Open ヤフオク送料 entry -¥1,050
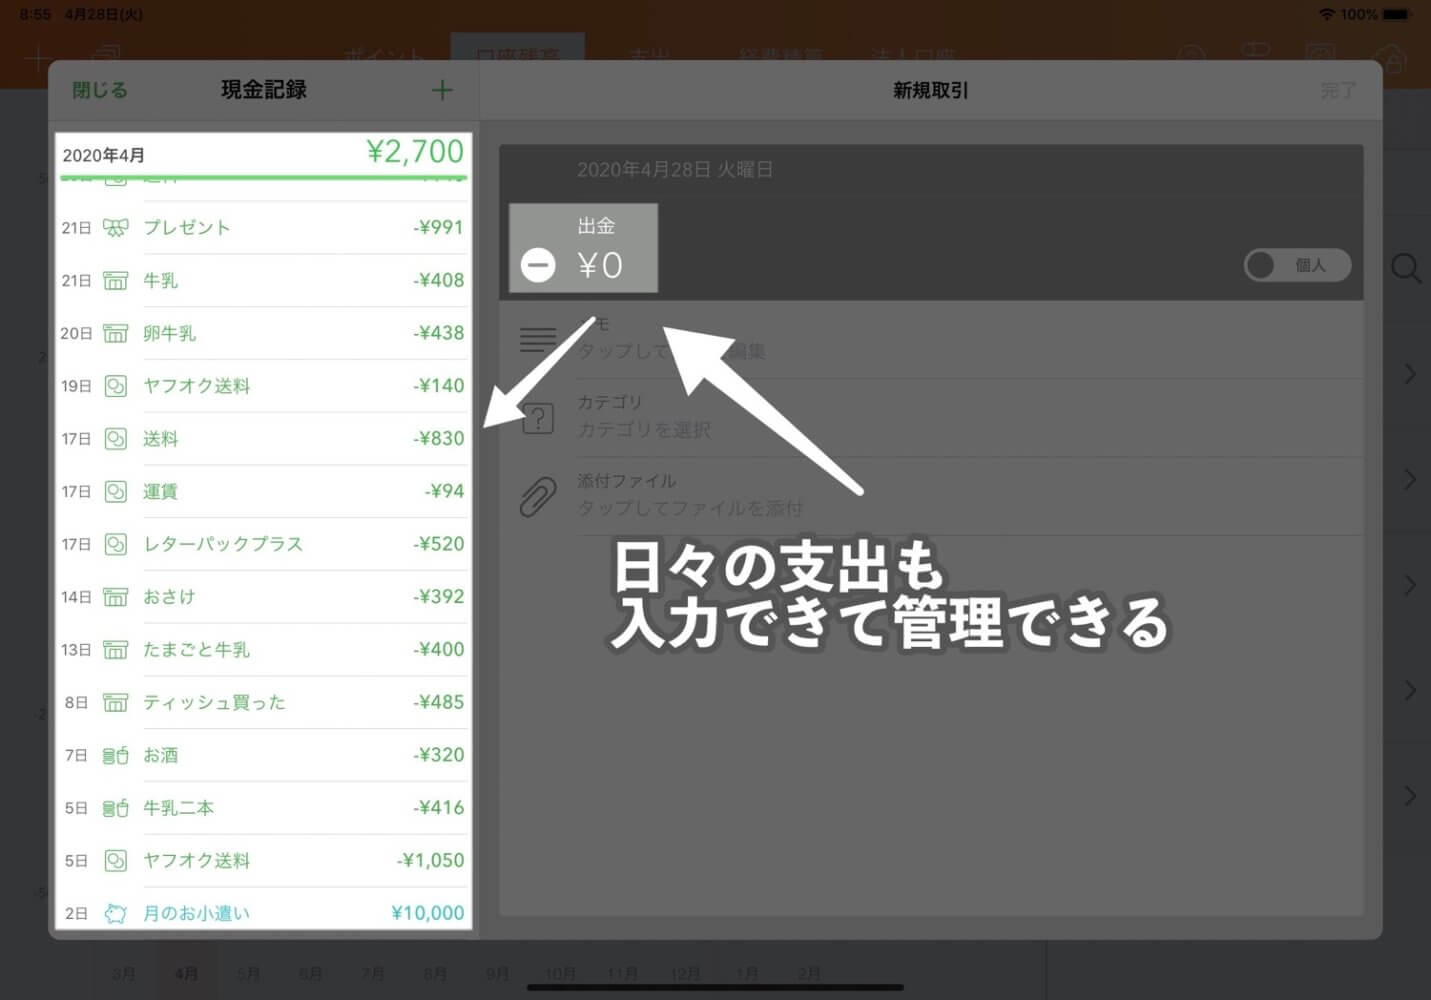This screenshot has width=1431, height=1000. pos(263,861)
